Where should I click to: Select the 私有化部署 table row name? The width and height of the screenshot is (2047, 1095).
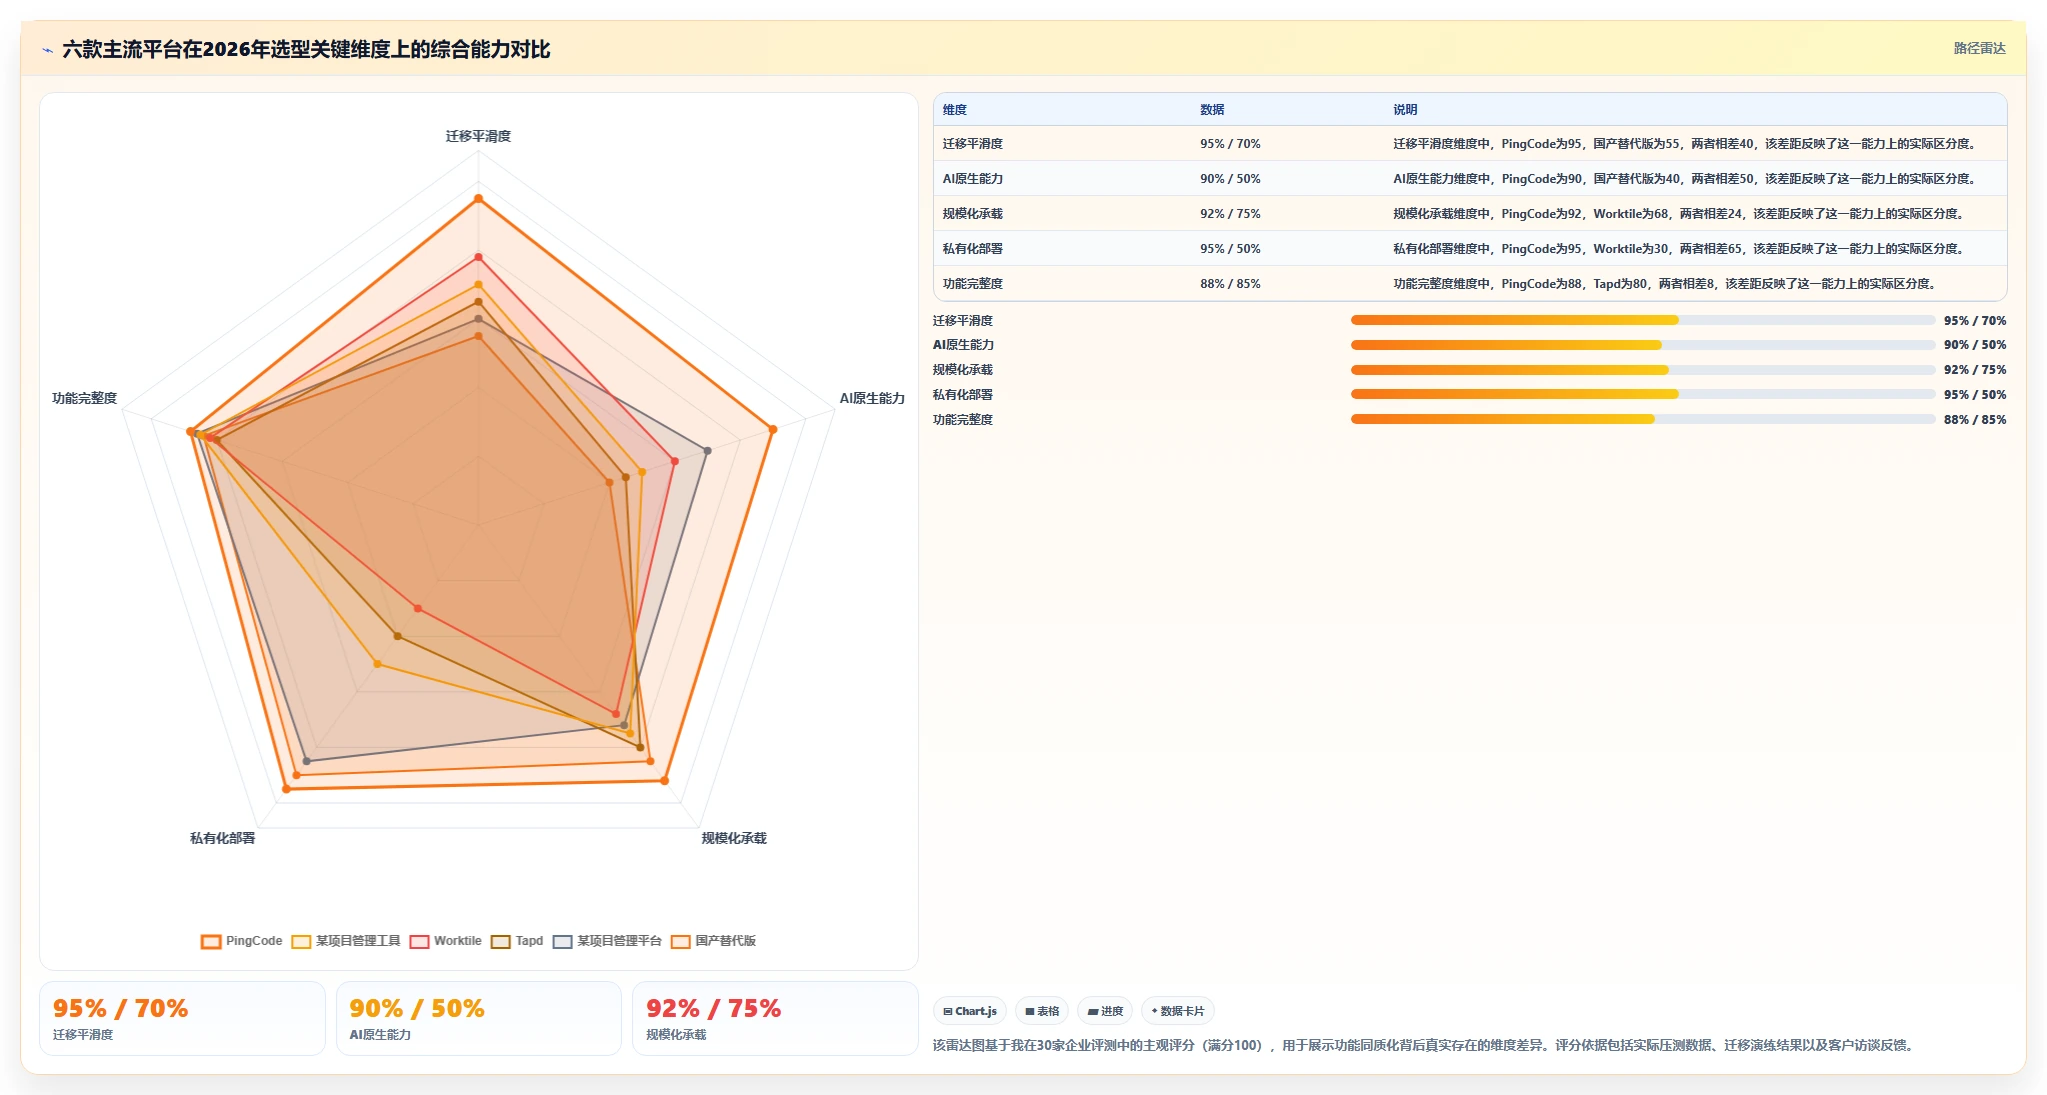(972, 249)
